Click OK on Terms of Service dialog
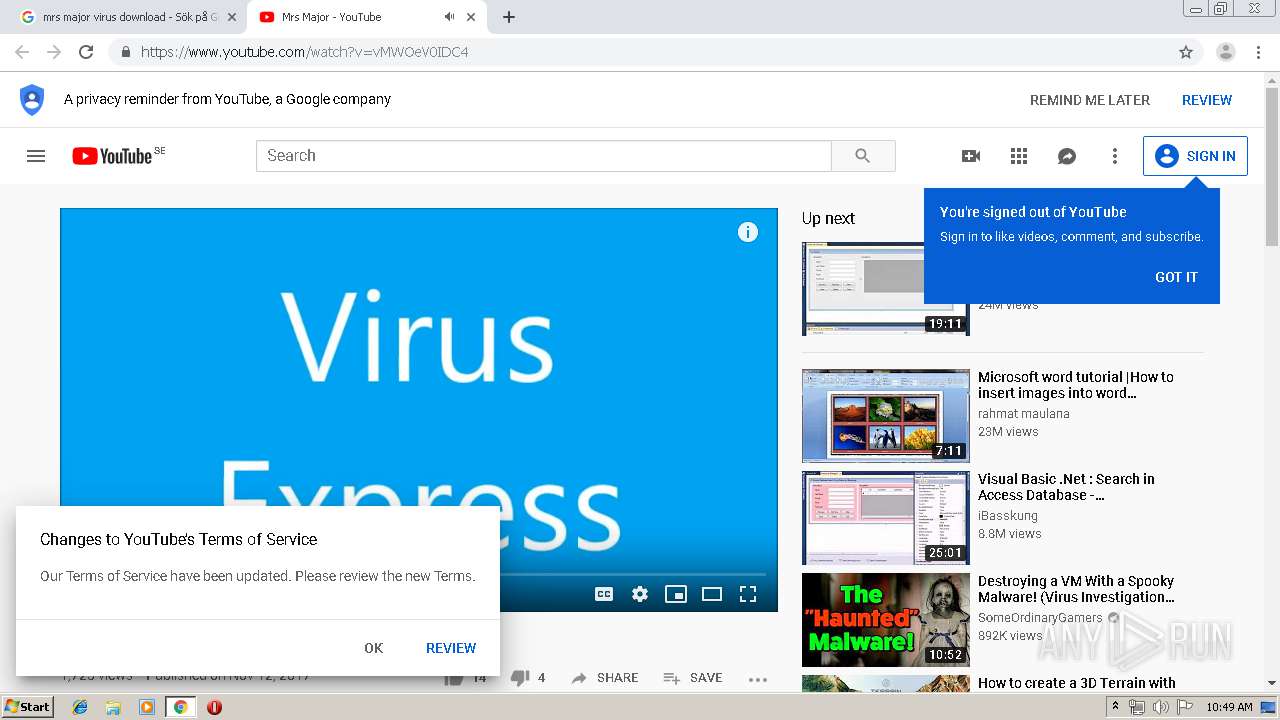This screenshot has width=1280, height=720. [x=374, y=648]
